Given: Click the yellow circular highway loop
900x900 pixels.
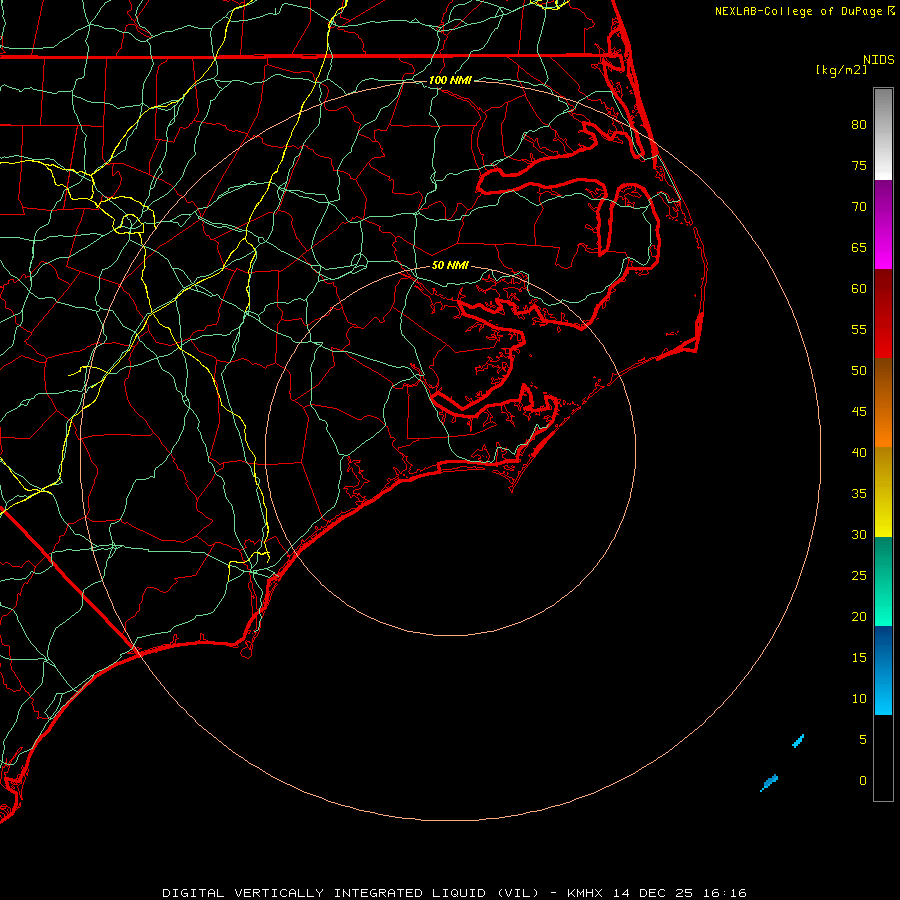Looking at the screenshot, I should pyautogui.click(x=130, y=222).
